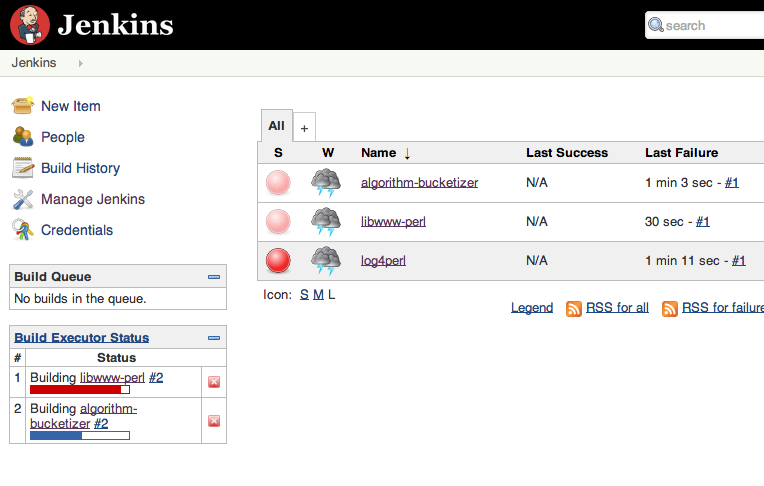Click N/A last success for algorithm-bucketizer
The image size is (764, 486).
(x=536, y=183)
